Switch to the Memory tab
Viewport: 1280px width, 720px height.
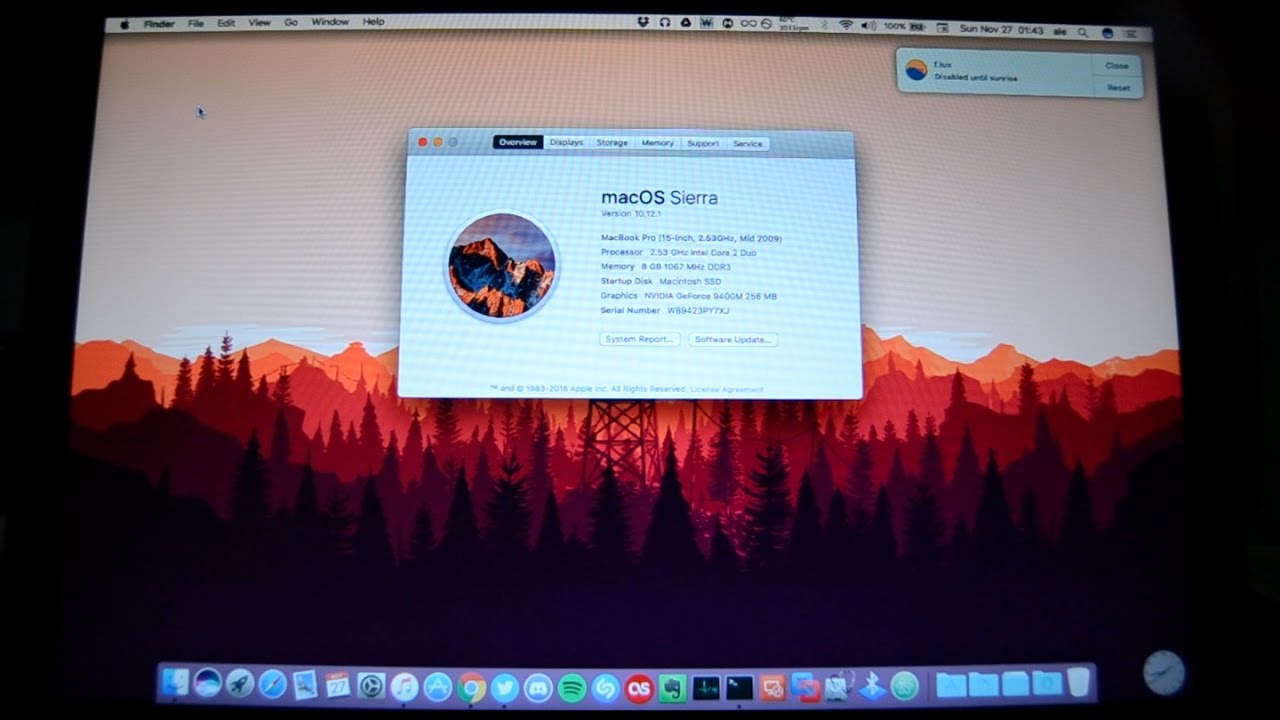657,143
